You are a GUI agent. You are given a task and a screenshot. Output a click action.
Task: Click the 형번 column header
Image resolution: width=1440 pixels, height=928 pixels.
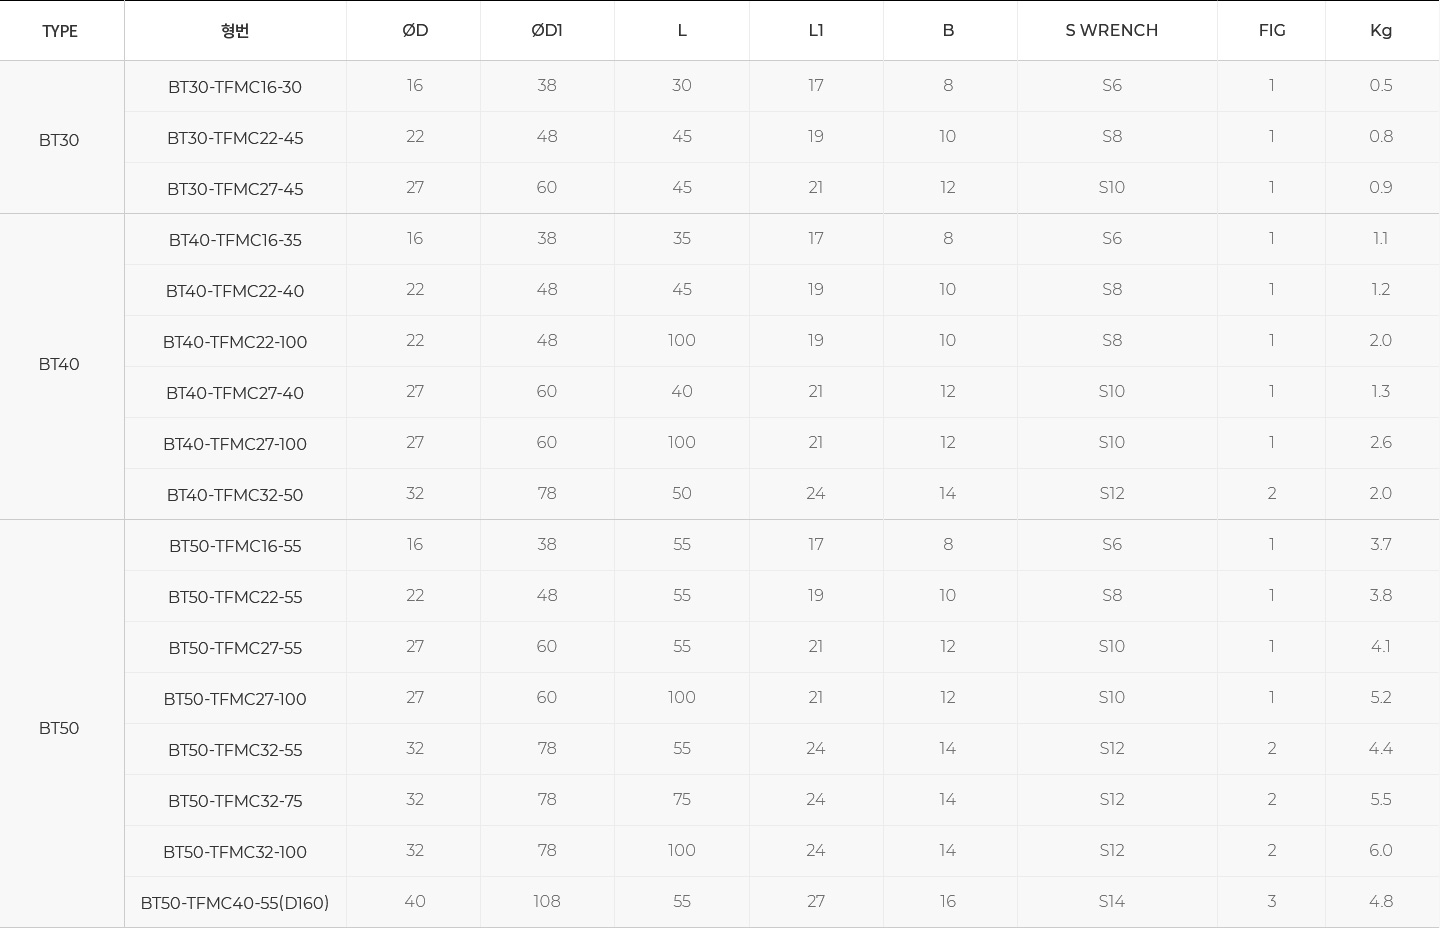(235, 31)
